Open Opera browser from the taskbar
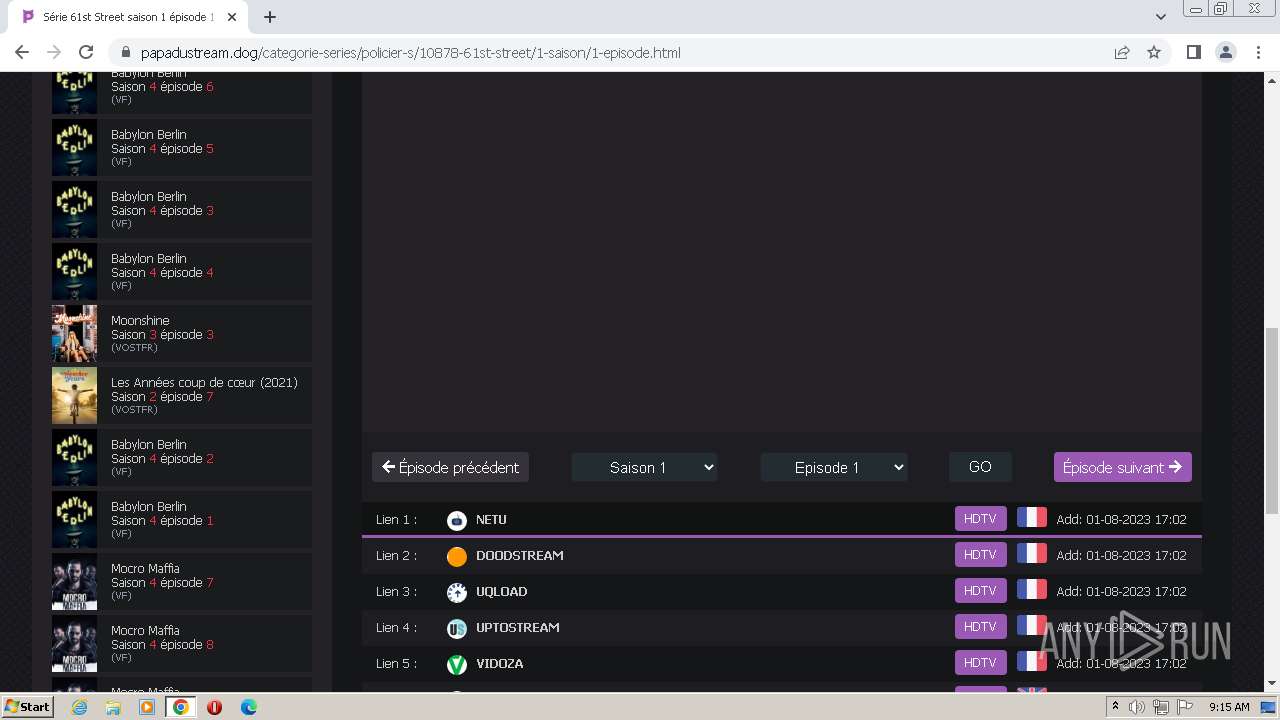The width and height of the screenshot is (1280, 720). 214,707
